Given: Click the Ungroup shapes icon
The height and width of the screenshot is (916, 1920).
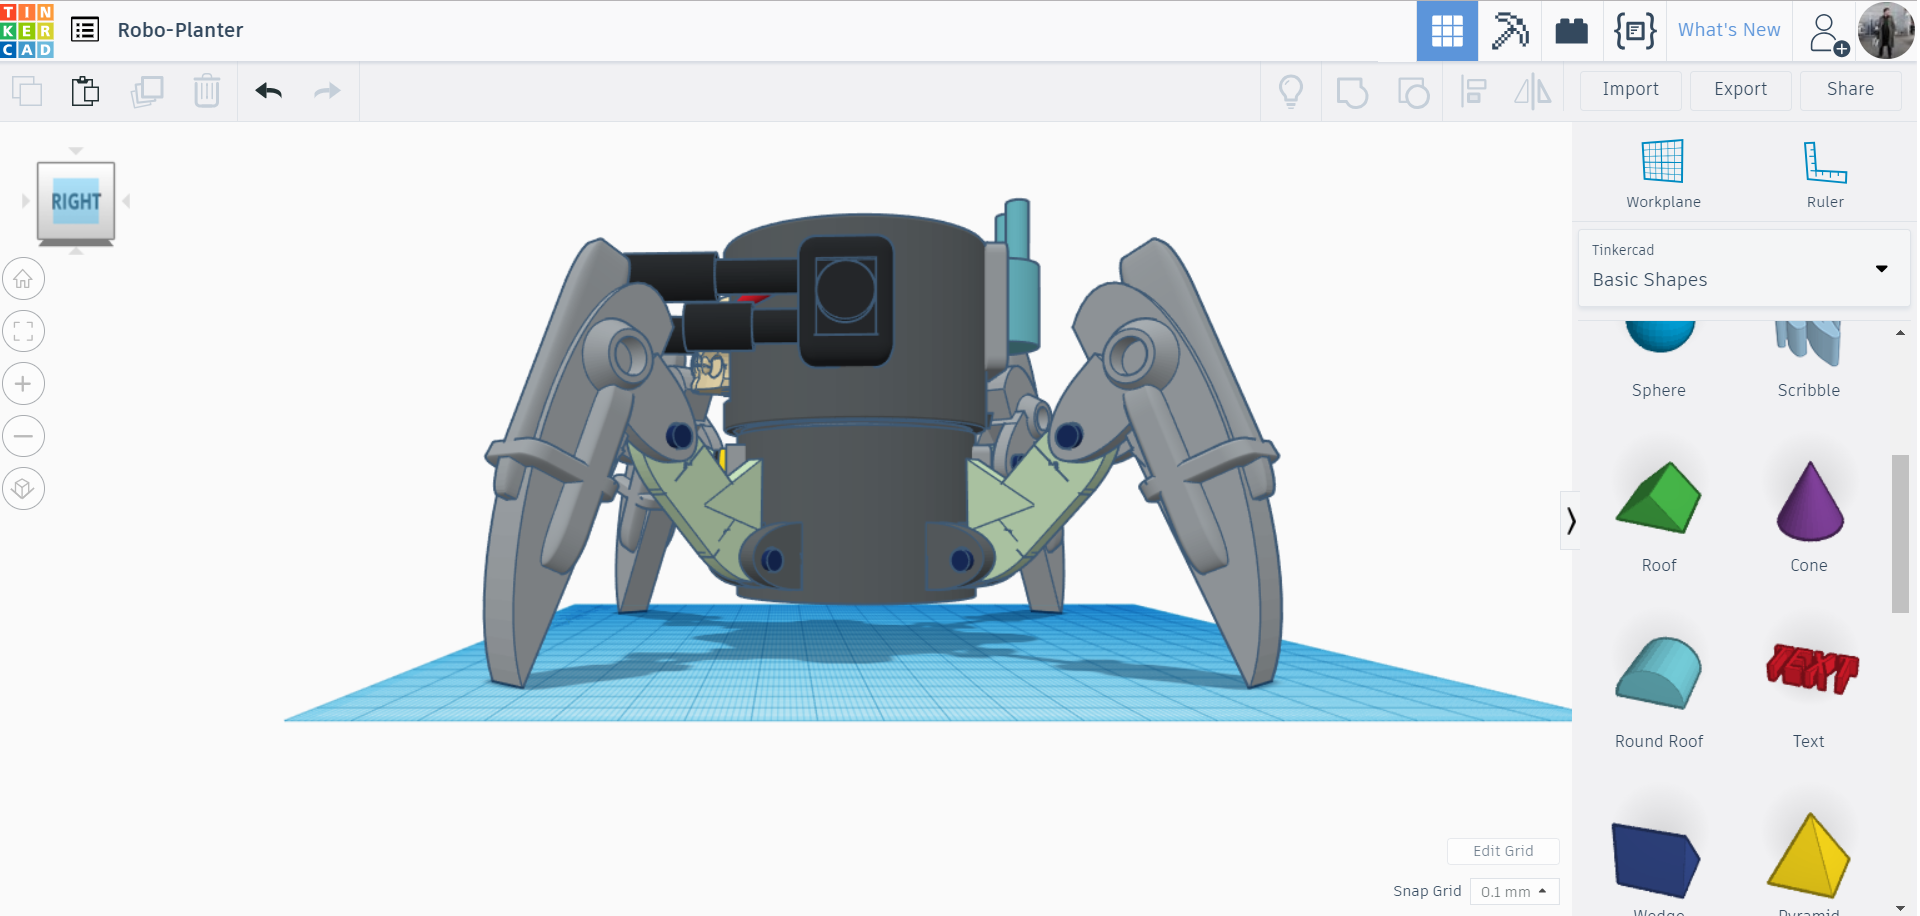Looking at the screenshot, I should pos(1413,92).
